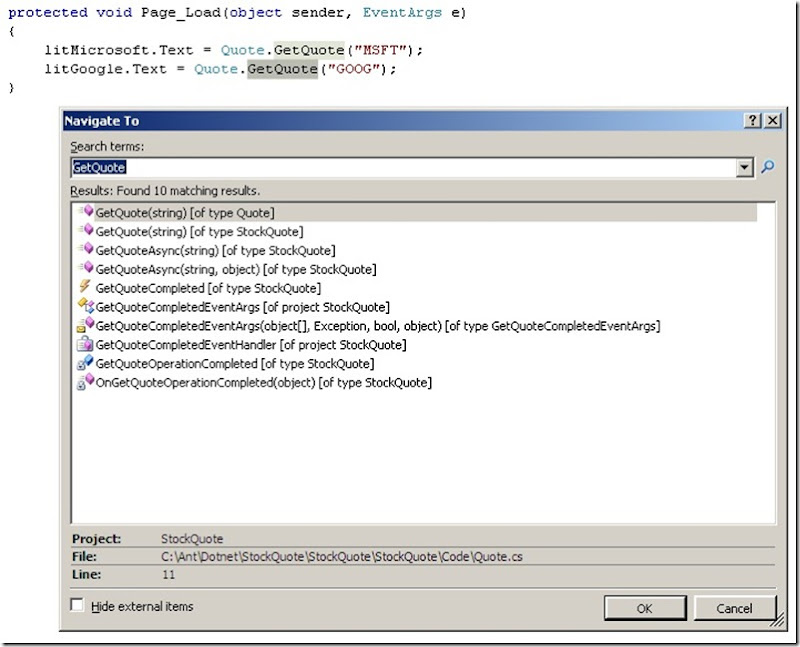Image resolution: width=800 pixels, height=647 pixels.
Task: Select result GetQuote(string) [of type StockQuote]
Action: 199,232
